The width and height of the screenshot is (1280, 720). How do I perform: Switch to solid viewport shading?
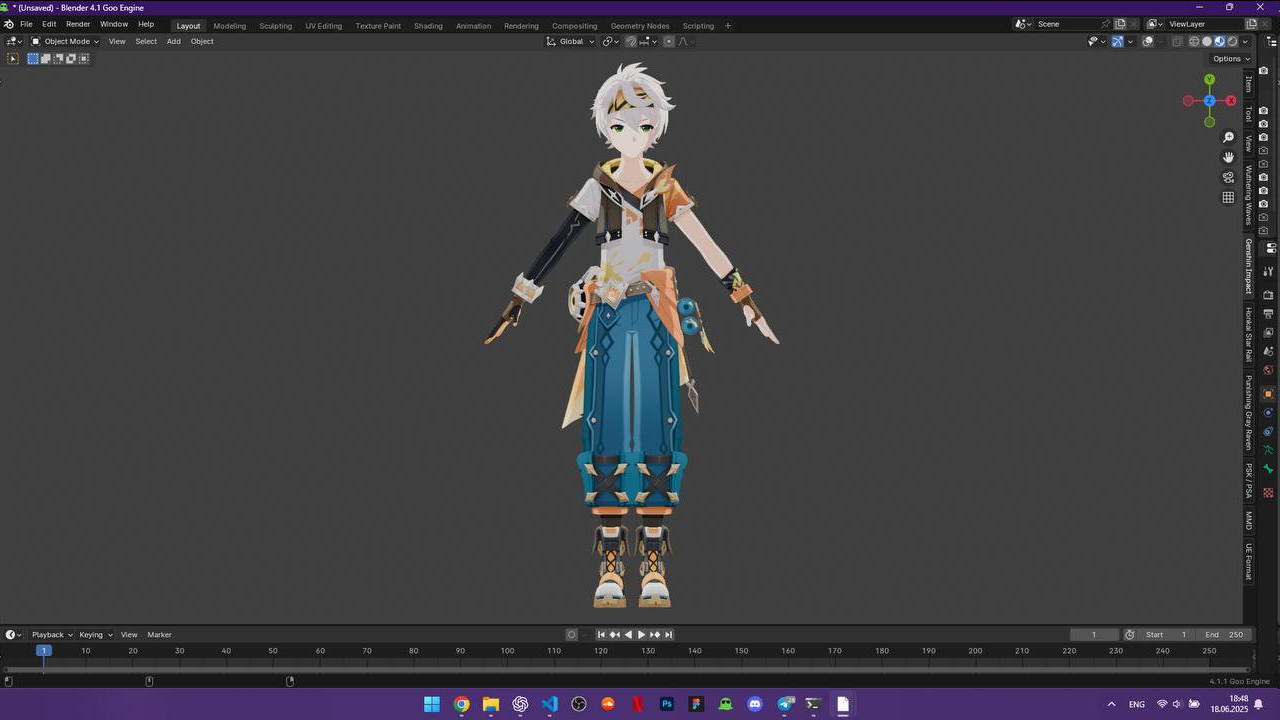1207,41
